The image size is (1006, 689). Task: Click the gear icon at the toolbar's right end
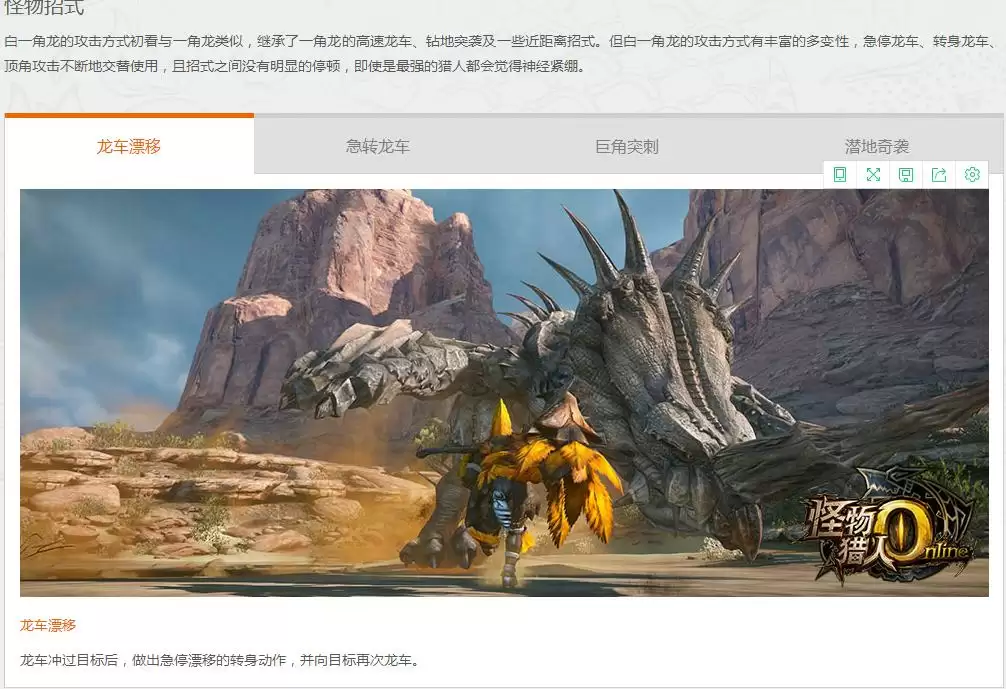click(x=971, y=175)
